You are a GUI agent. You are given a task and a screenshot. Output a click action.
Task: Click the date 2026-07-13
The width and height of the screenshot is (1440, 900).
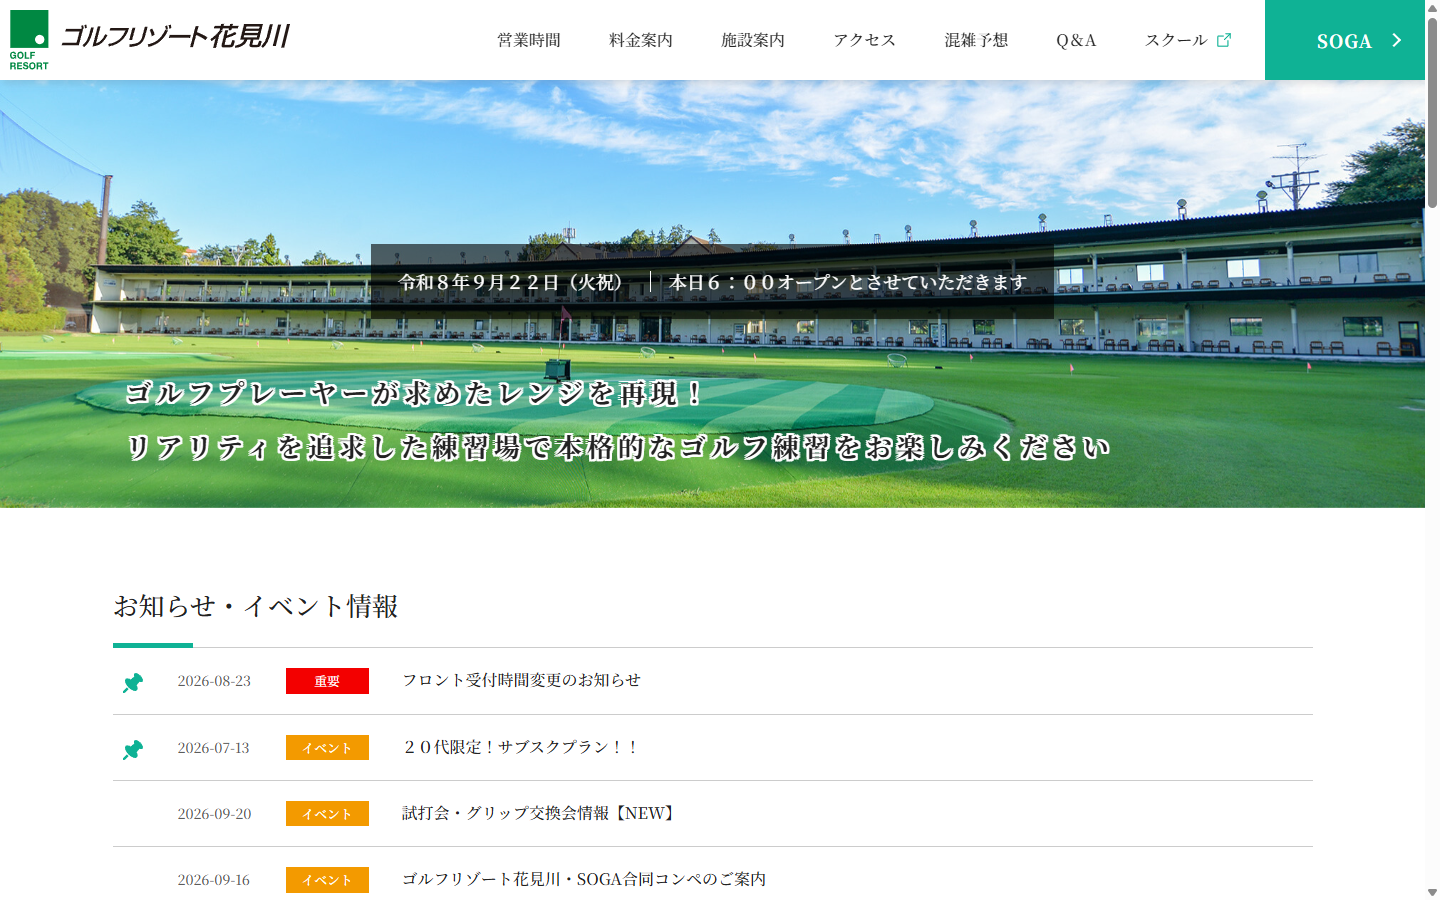[x=214, y=748]
